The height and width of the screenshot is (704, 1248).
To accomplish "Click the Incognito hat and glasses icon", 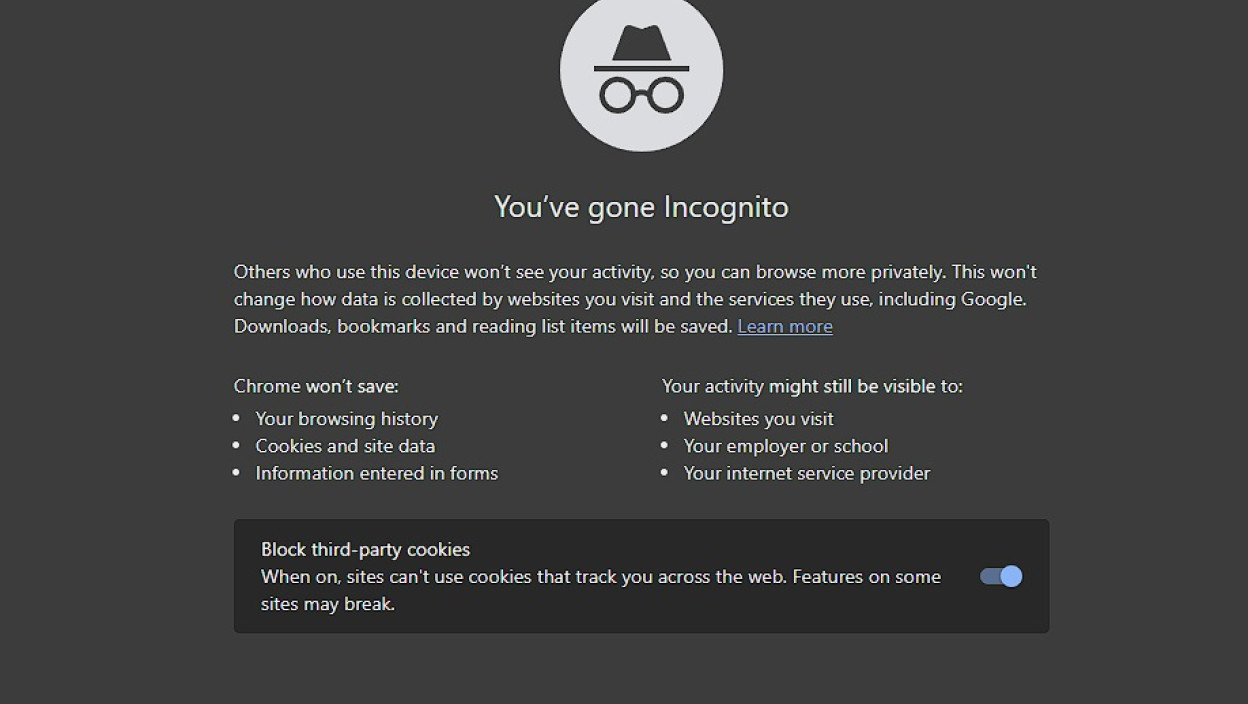I will click(x=641, y=70).
